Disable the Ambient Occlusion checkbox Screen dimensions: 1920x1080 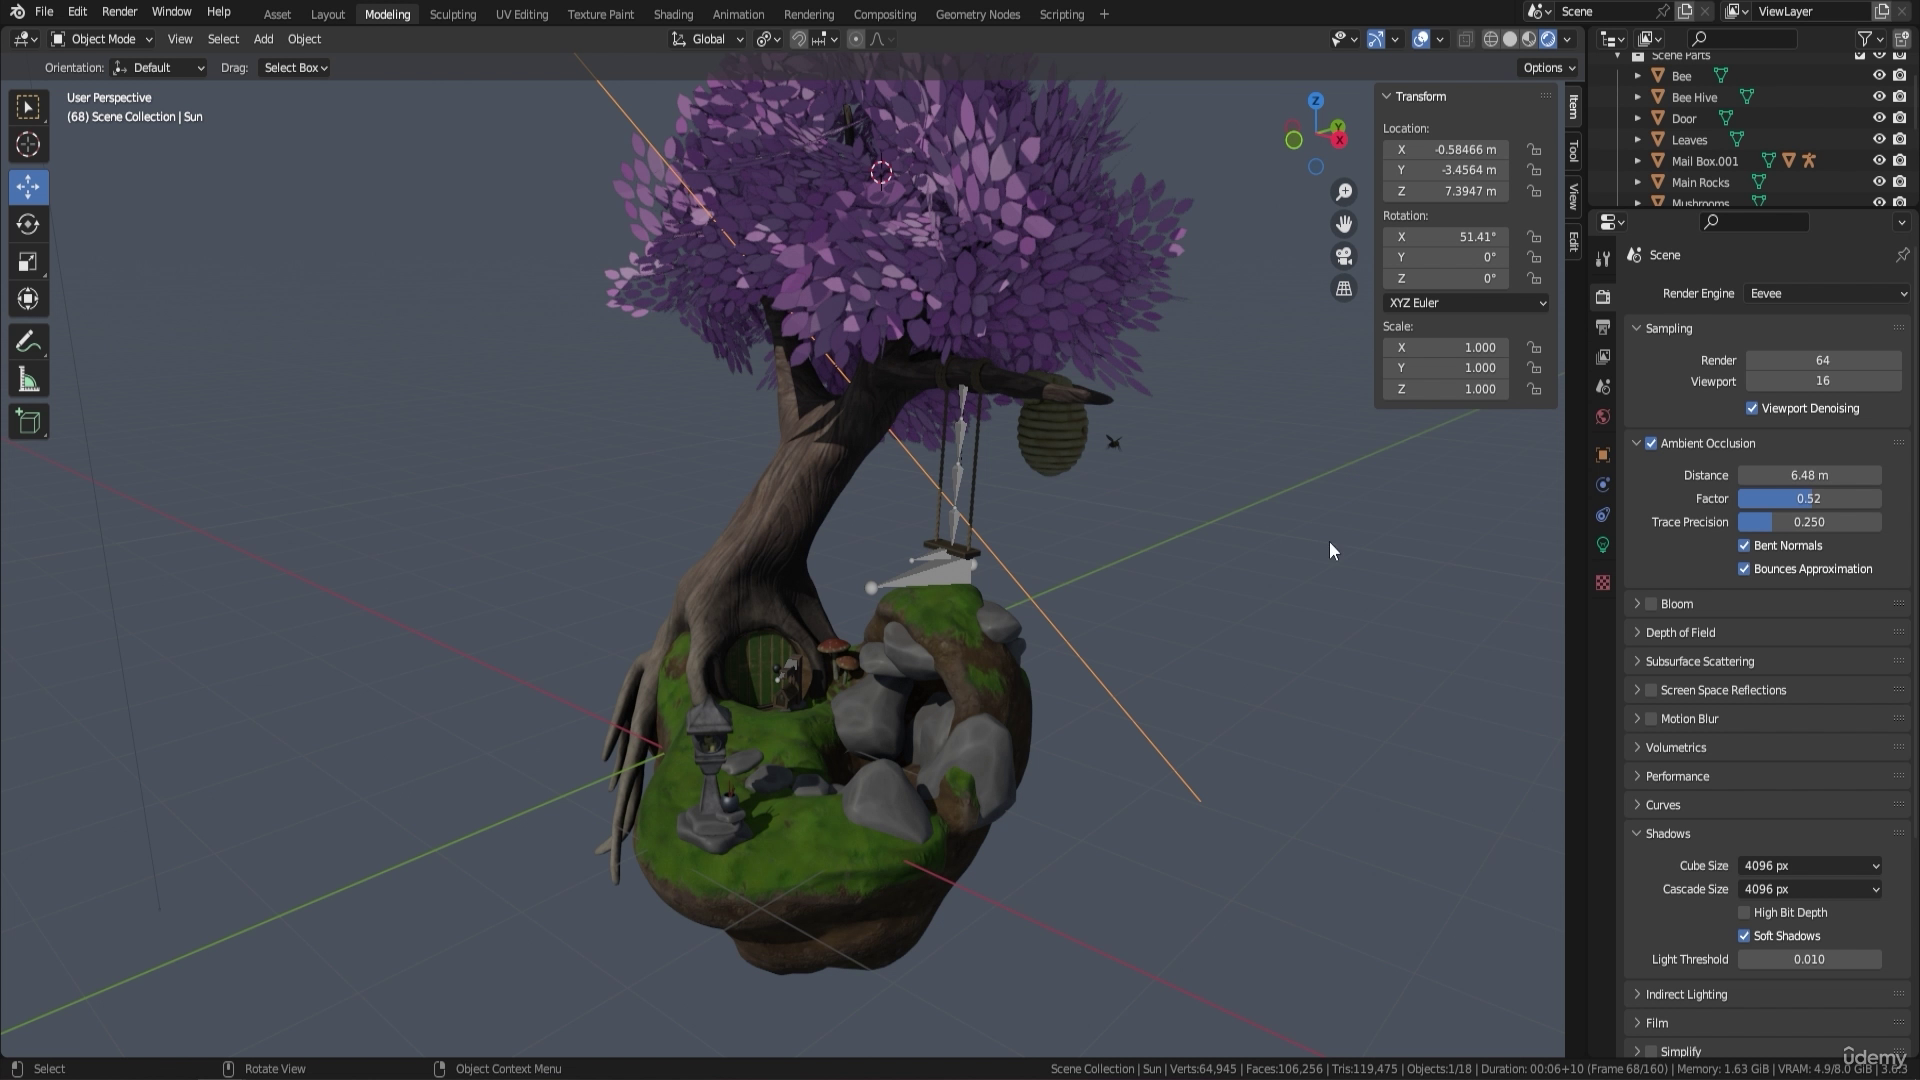coord(1651,443)
